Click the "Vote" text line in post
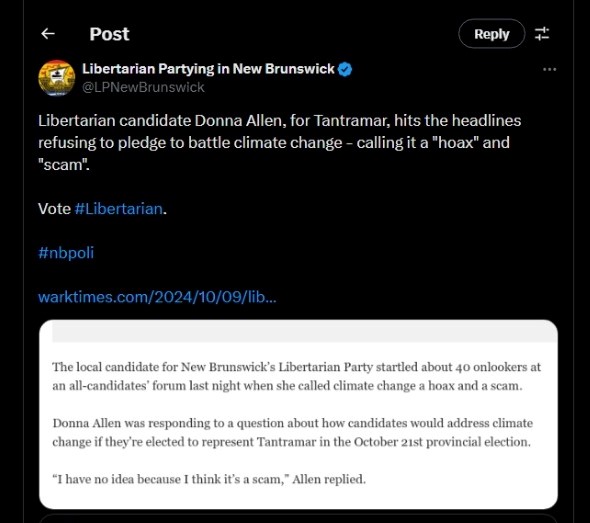The height and width of the screenshot is (523, 590). click(x=102, y=209)
